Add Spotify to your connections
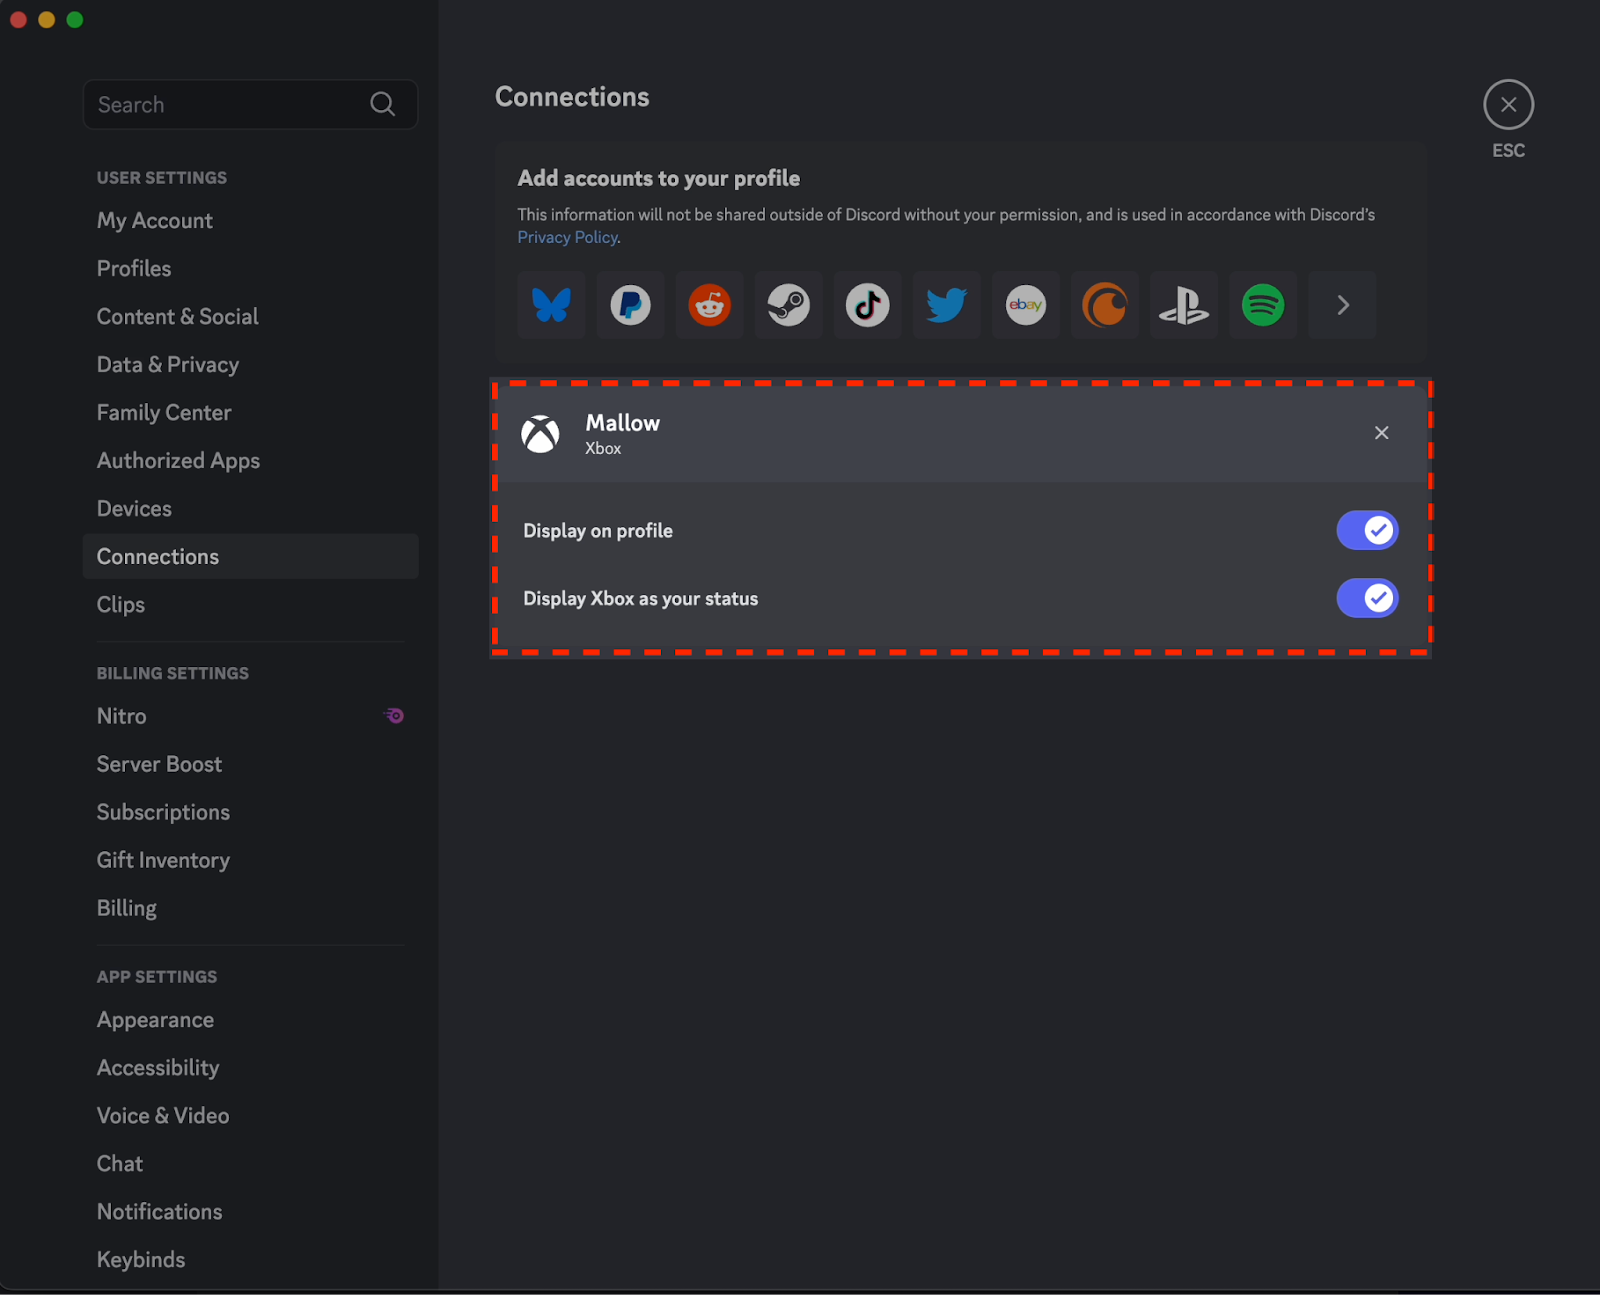Image resolution: width=1600 pixels, height=1295 pixels. click(x=1262, y=305)
